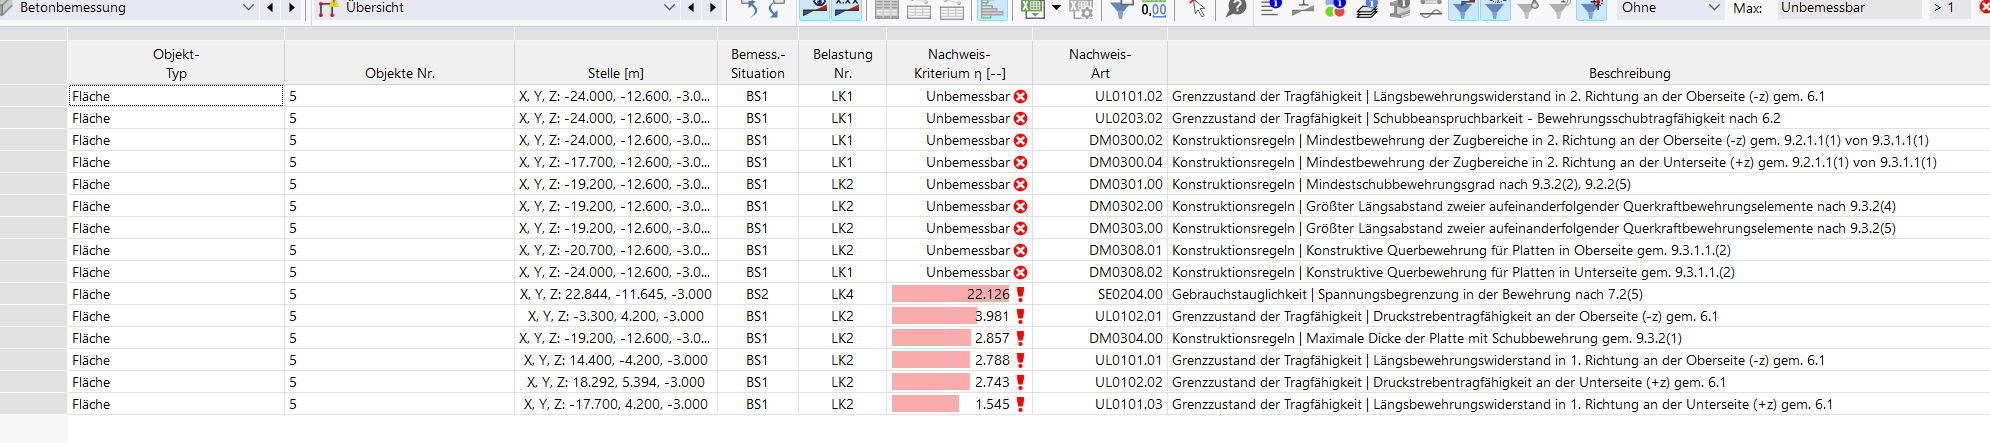The height and width of the screenshot is (443, 1990).
Task: Open the Betonbemessung dropdown
Action: tap(248, 8)
